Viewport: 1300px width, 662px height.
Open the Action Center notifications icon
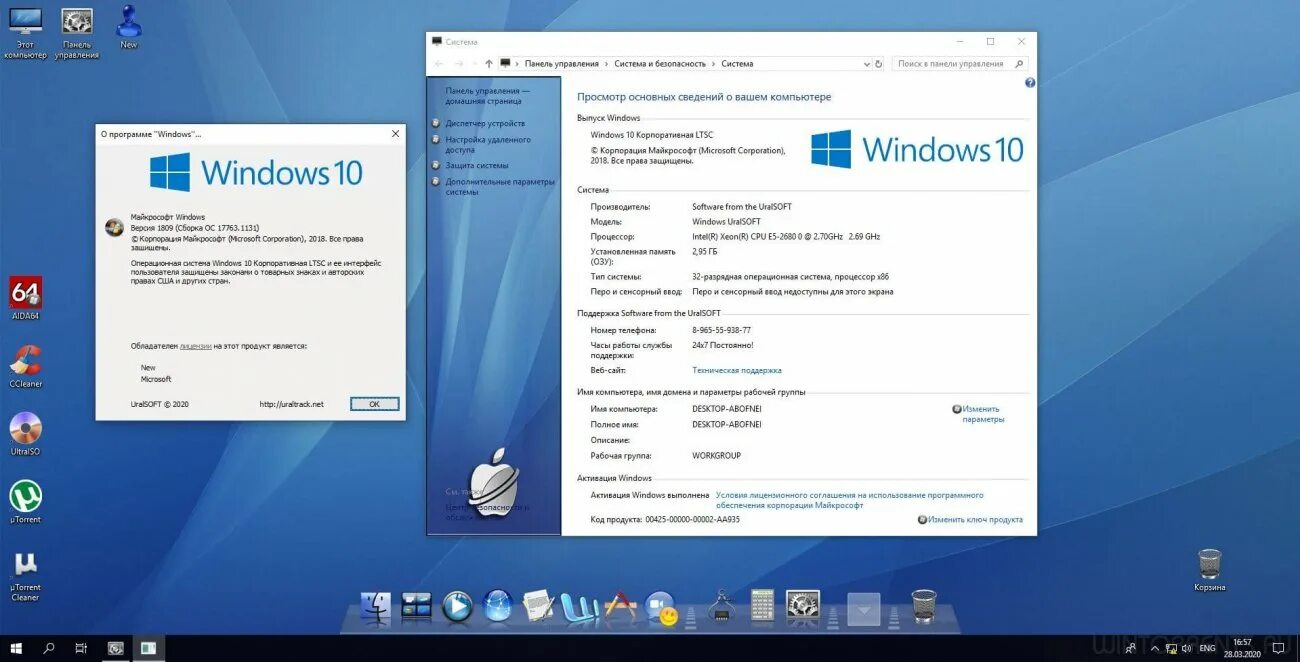(x=1279, y=648)
